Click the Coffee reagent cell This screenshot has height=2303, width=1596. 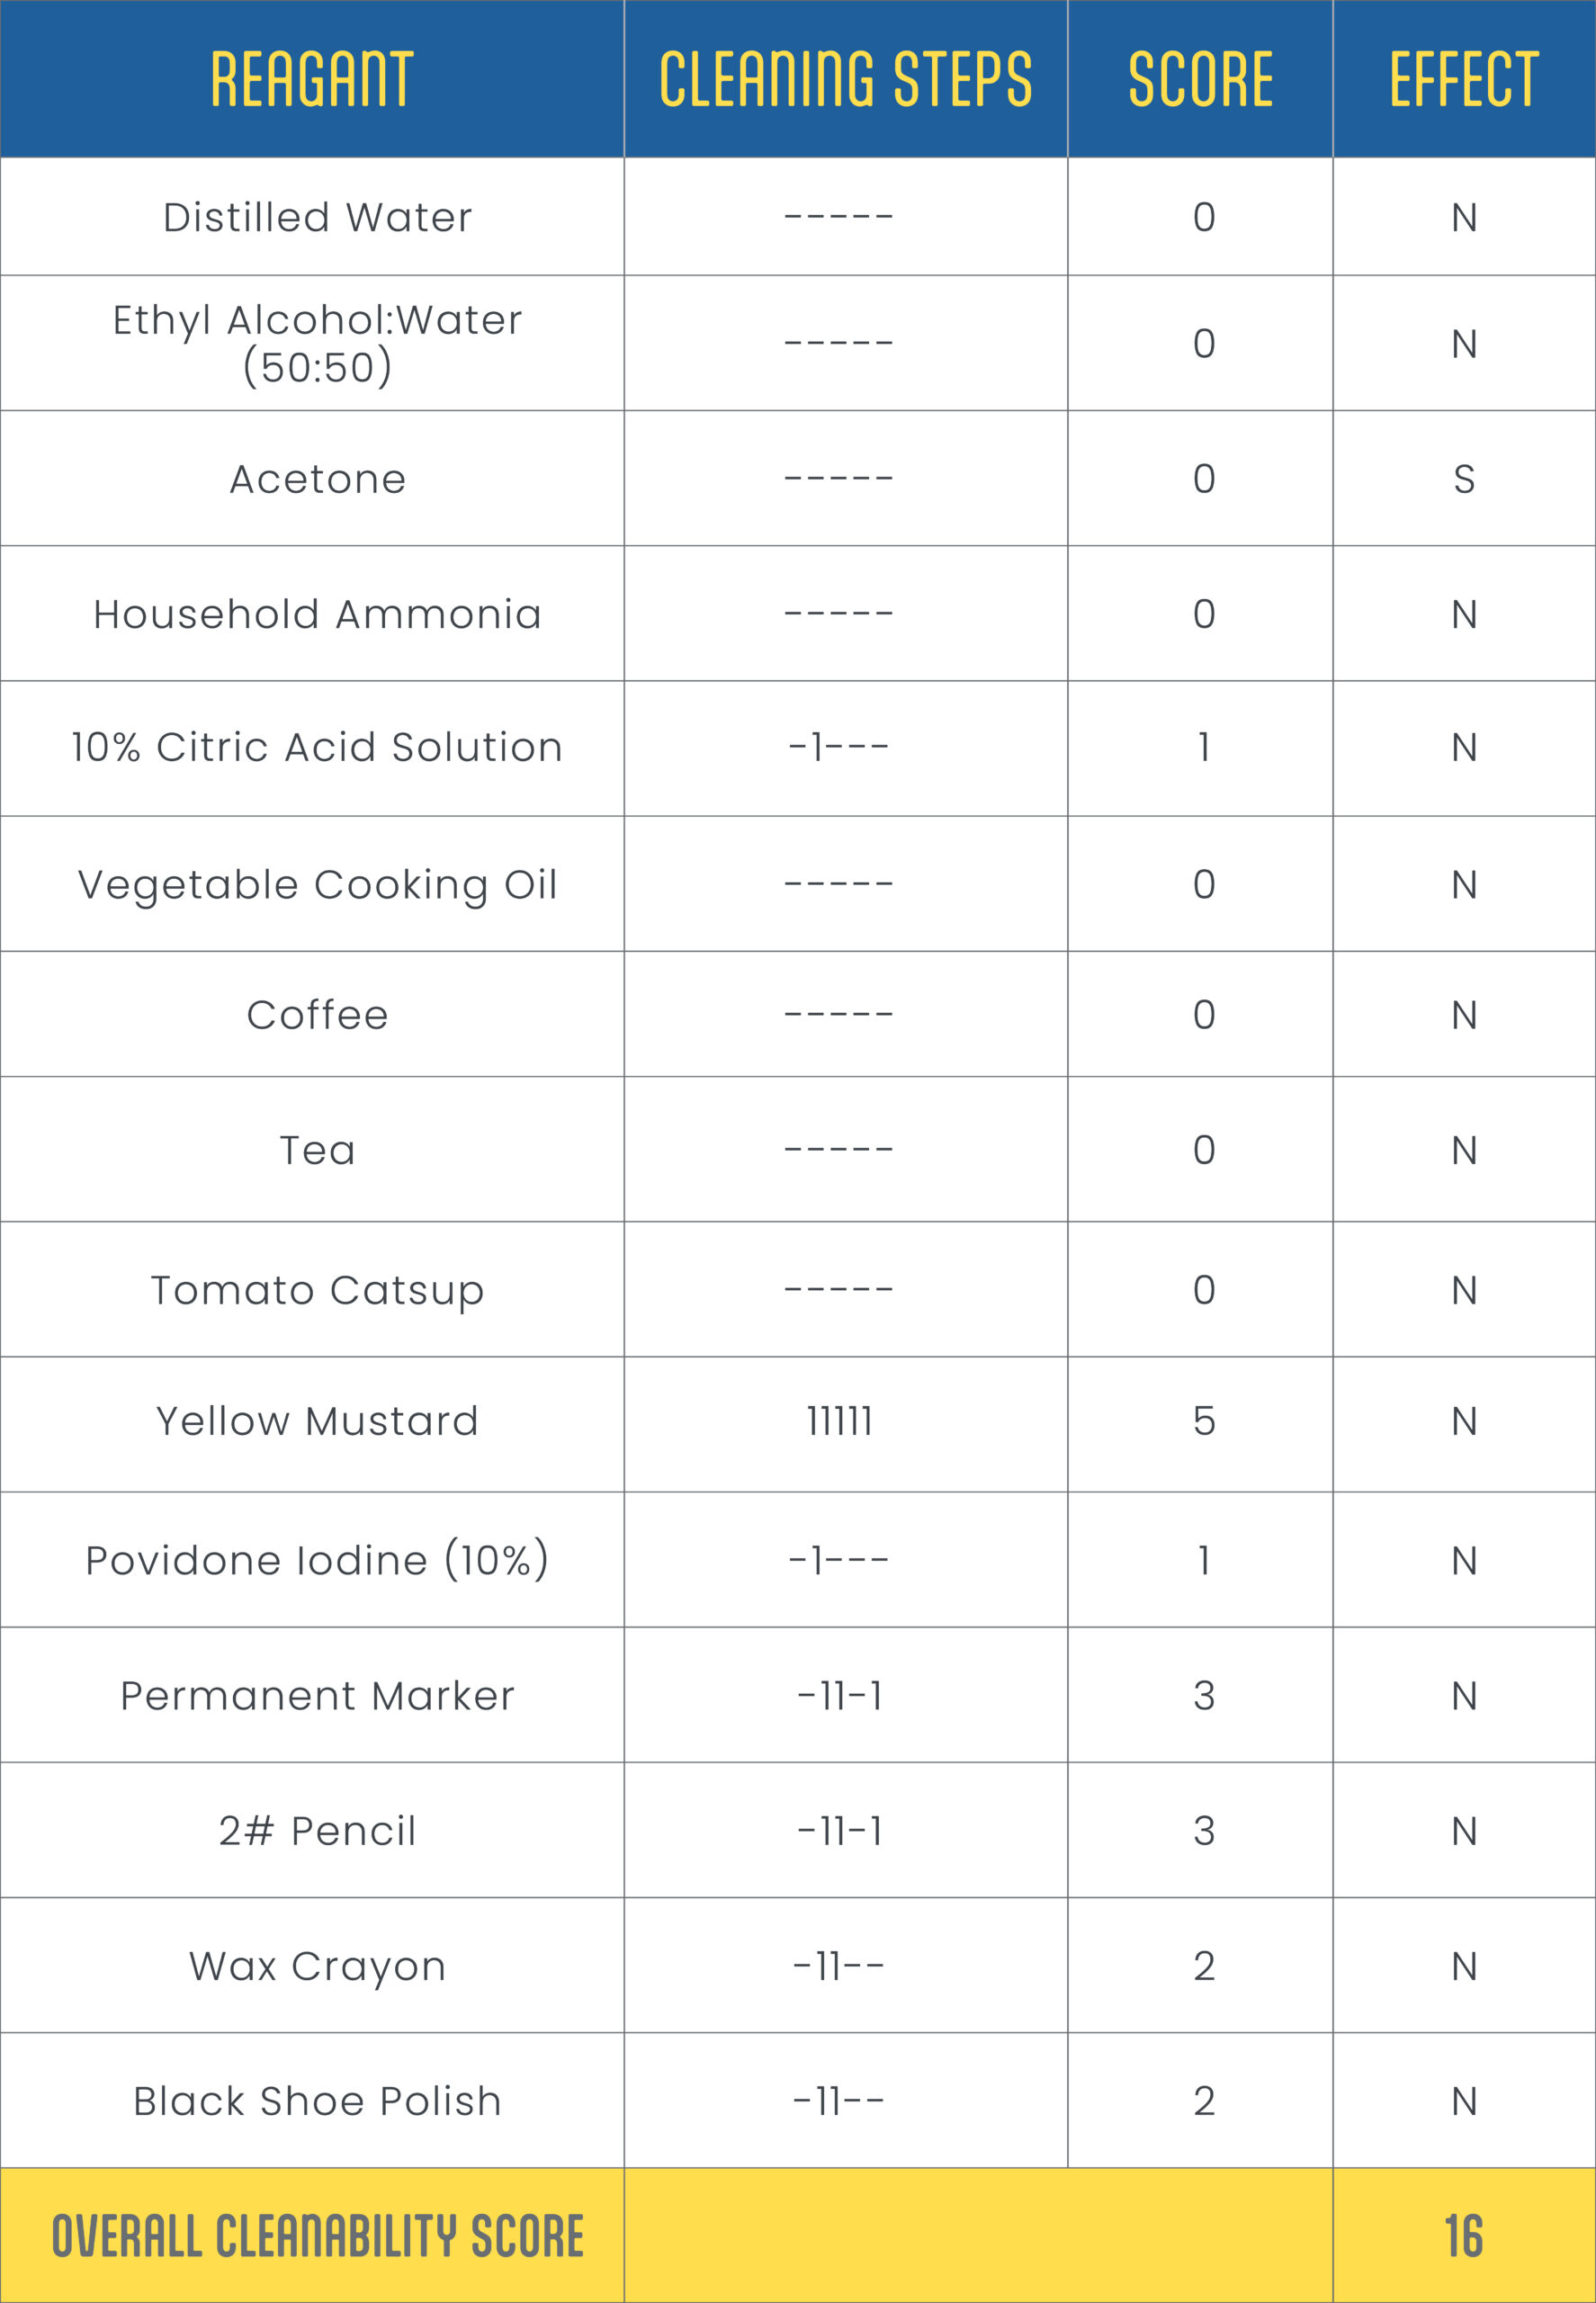click(317, 1015)
